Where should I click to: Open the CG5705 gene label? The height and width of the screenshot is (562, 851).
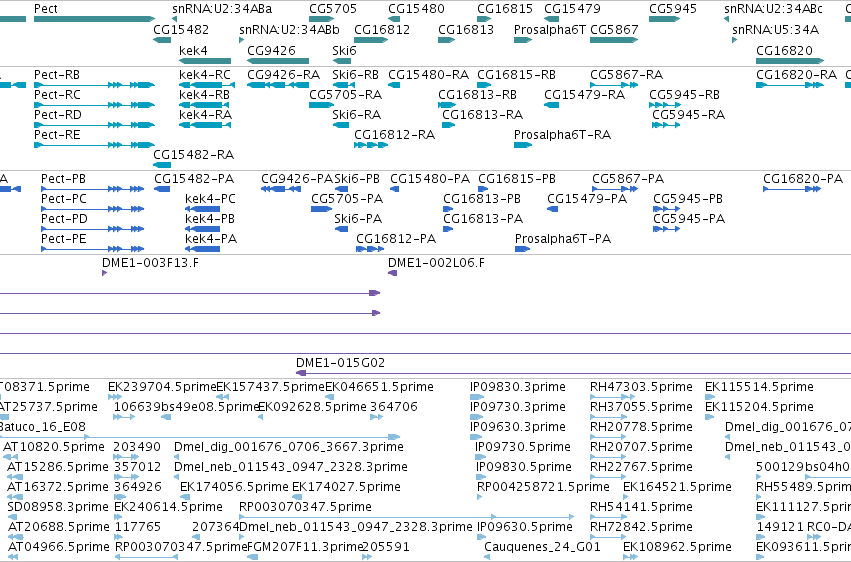click(x=333, y=9)
